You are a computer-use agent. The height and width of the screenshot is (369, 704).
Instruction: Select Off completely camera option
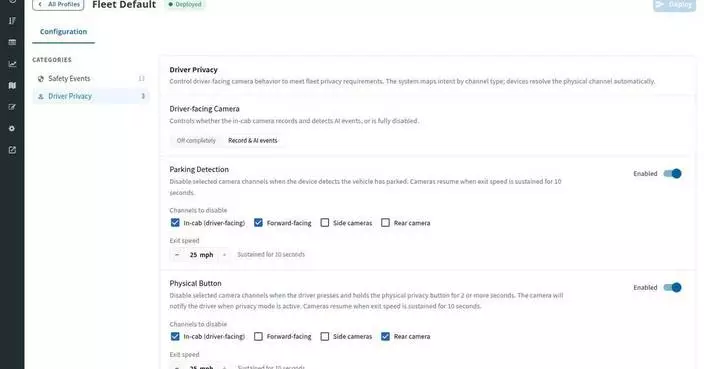[x=196, y=141]
